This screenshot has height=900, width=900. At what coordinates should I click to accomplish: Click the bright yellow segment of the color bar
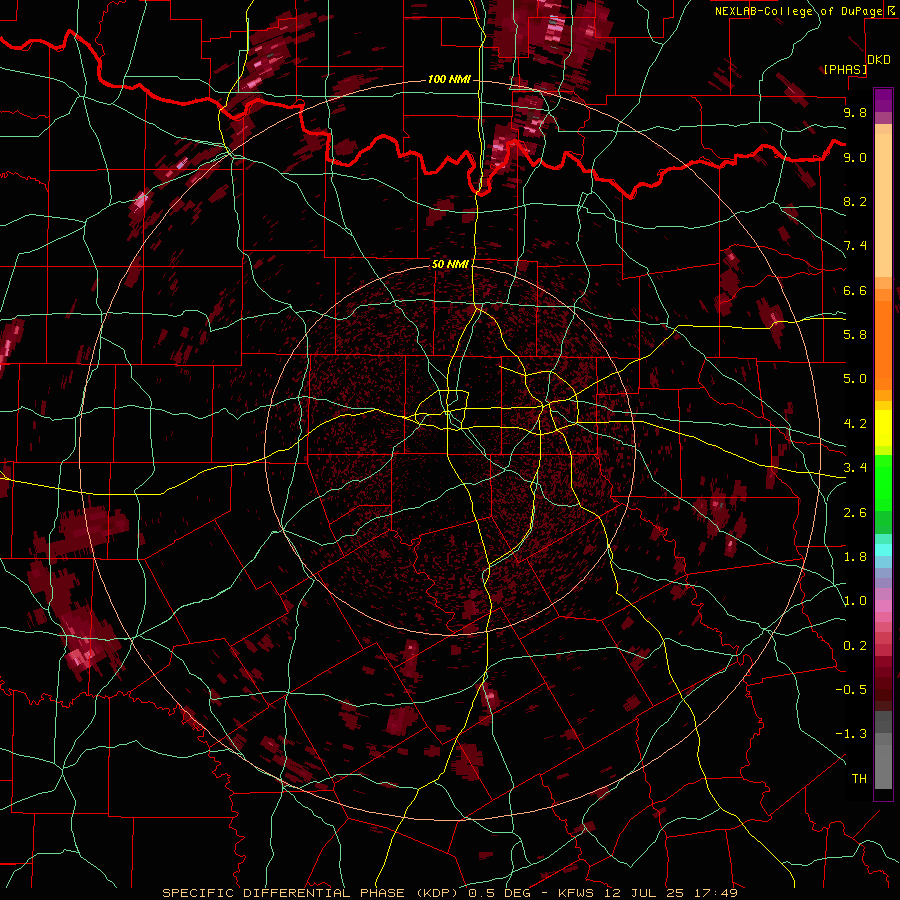click(883, 428)
